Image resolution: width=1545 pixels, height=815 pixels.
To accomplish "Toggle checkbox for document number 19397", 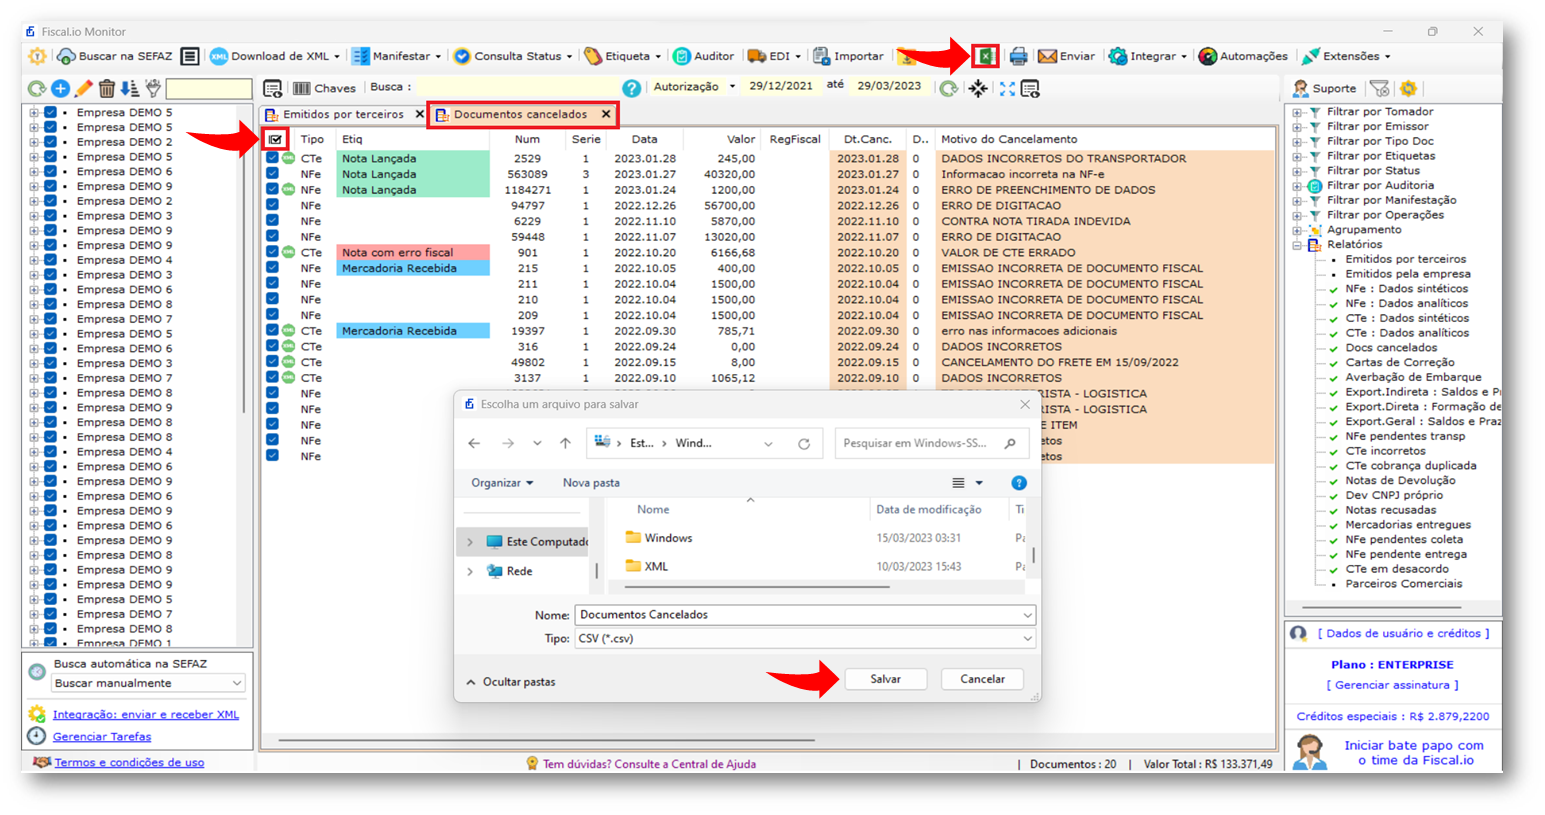I will [x=272, y=330].
